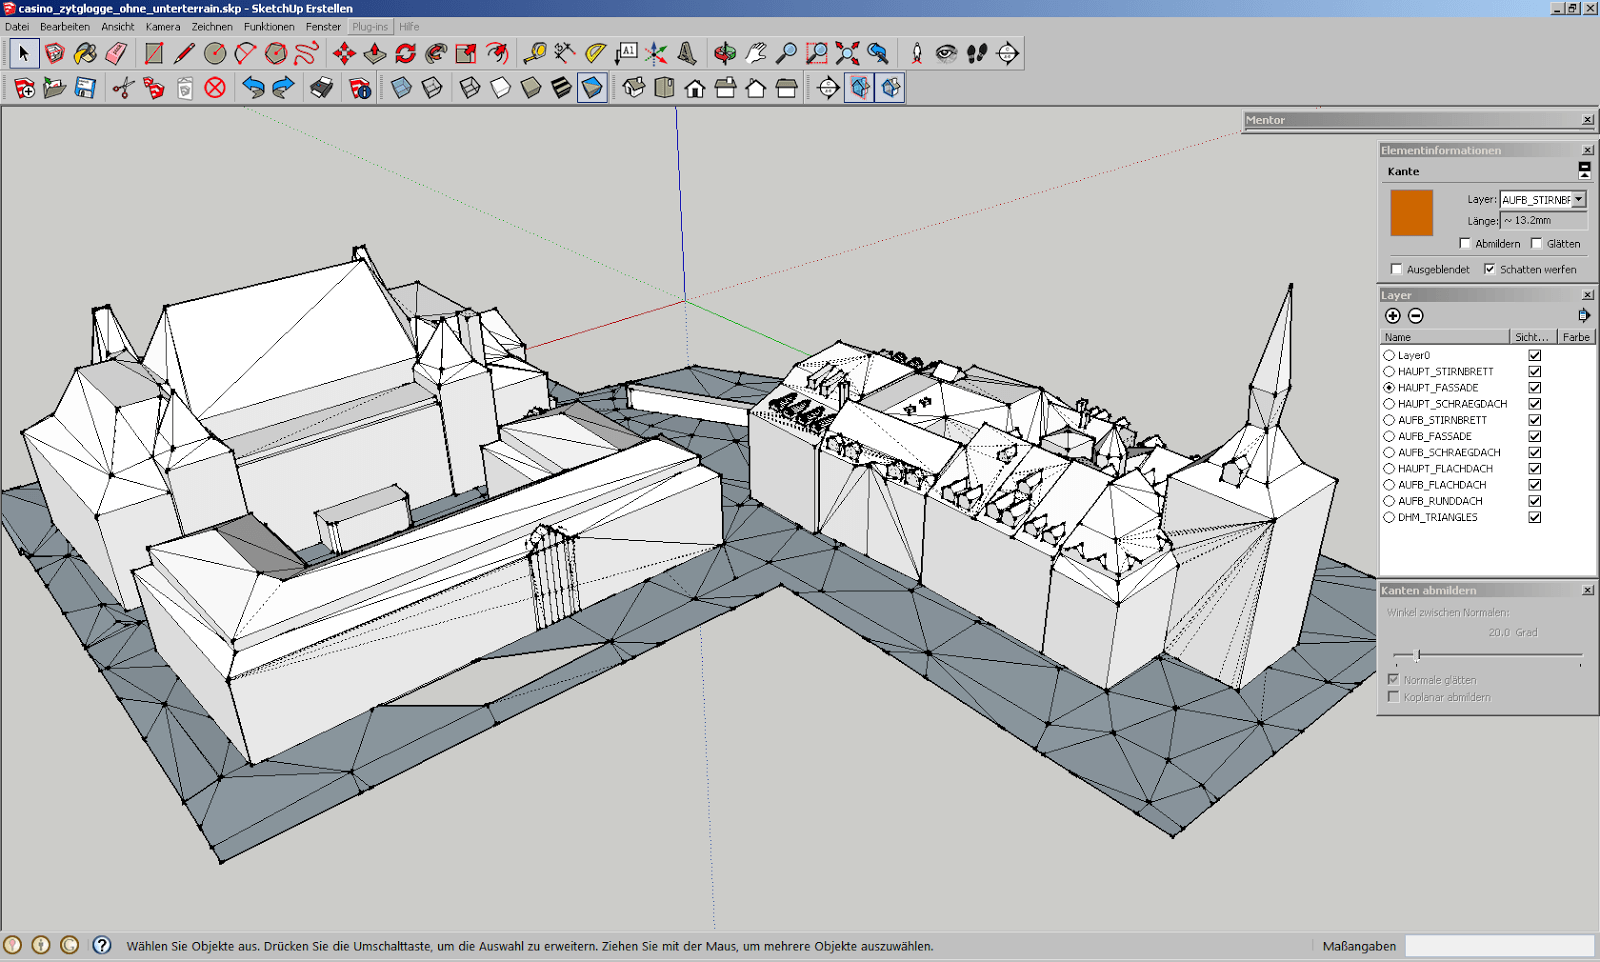Collapse the Elementinformationen details toggle

1584,170
